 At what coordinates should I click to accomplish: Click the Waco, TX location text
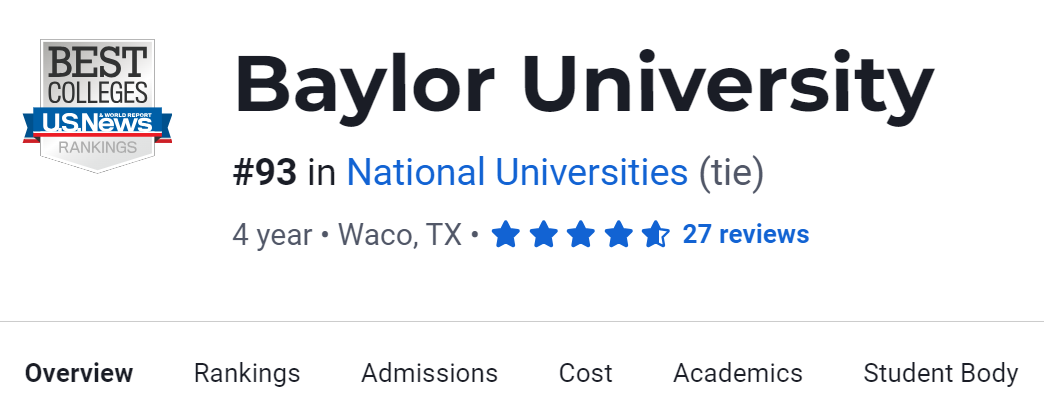coord(400,235)
